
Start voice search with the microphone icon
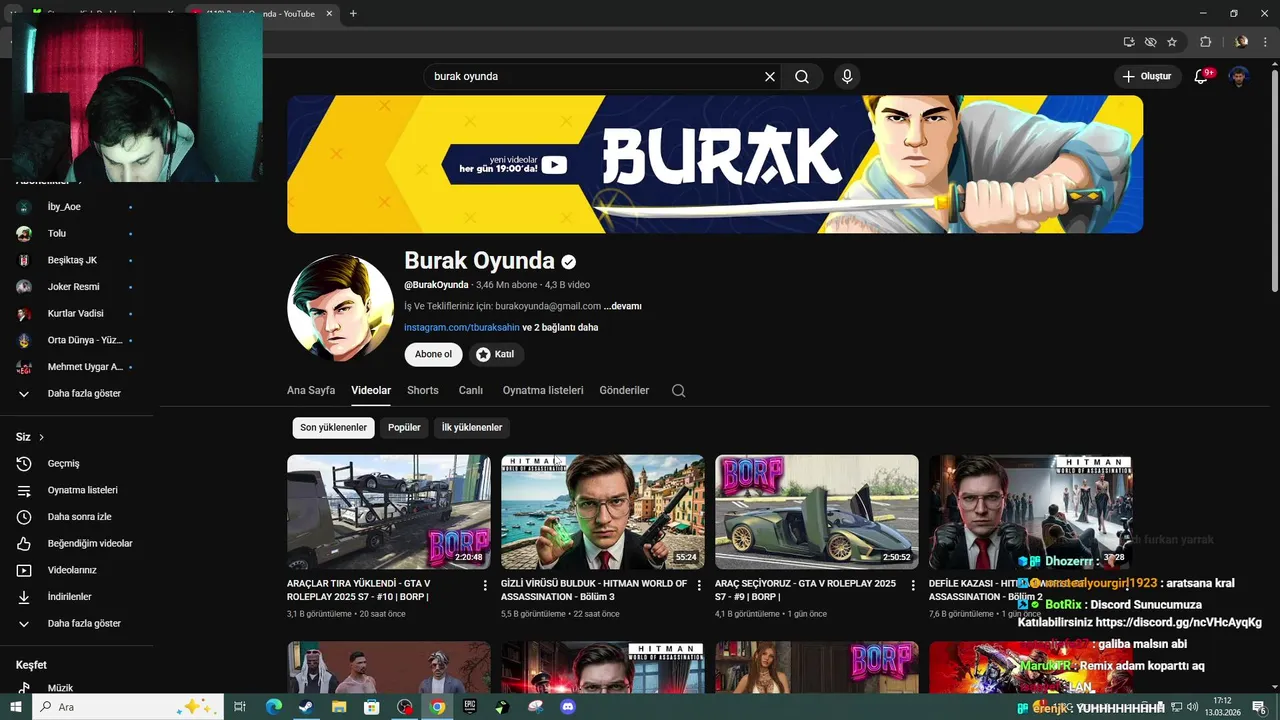pos(847,77)
